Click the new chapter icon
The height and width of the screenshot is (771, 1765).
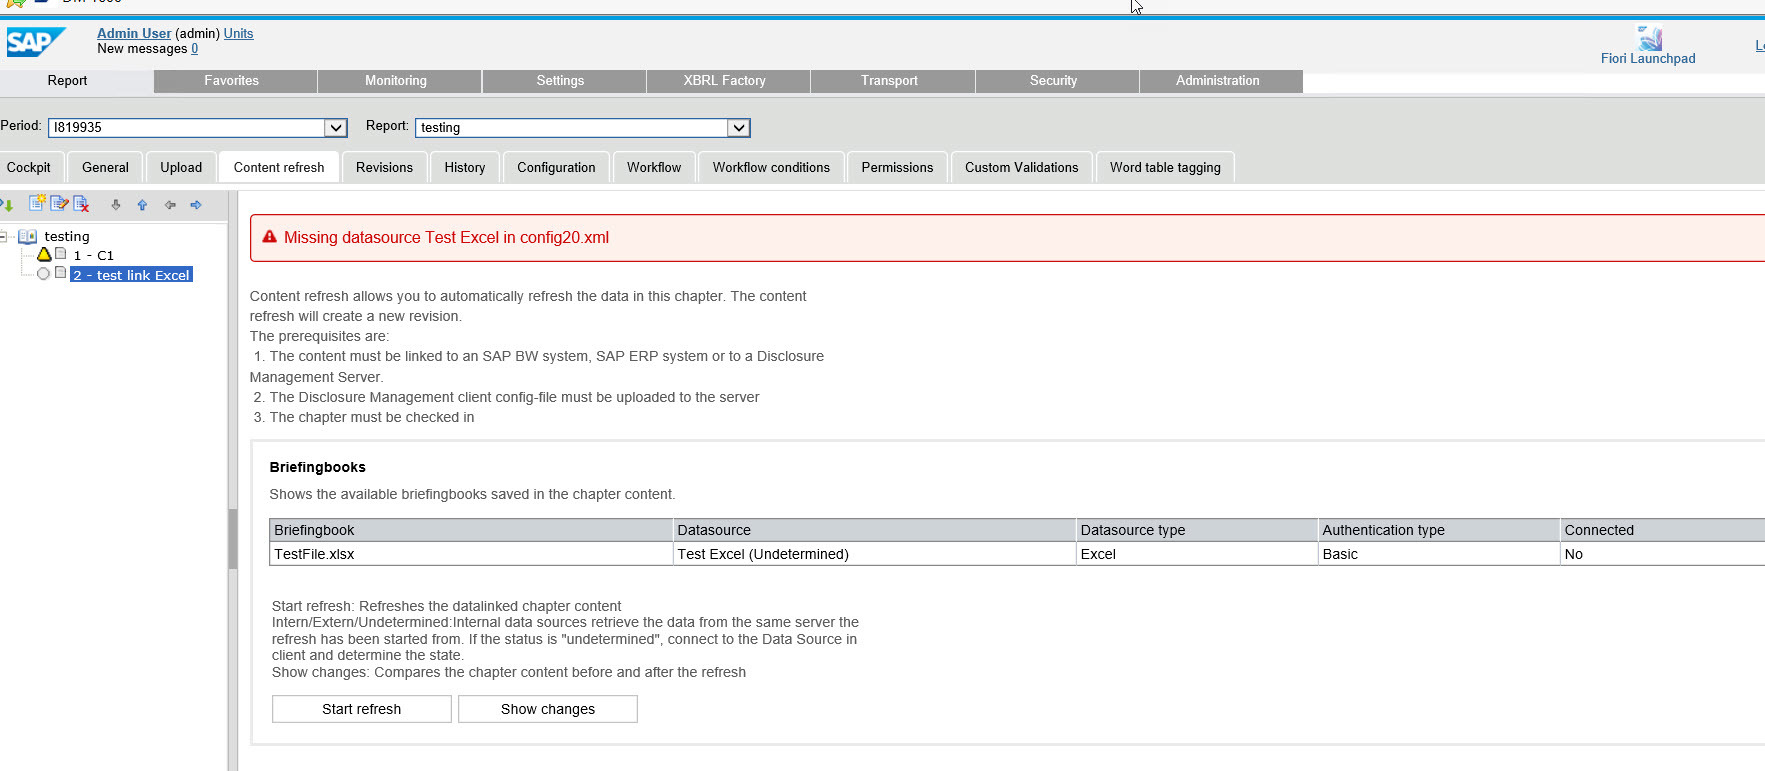pyautogui.click(x=37, y=204)
